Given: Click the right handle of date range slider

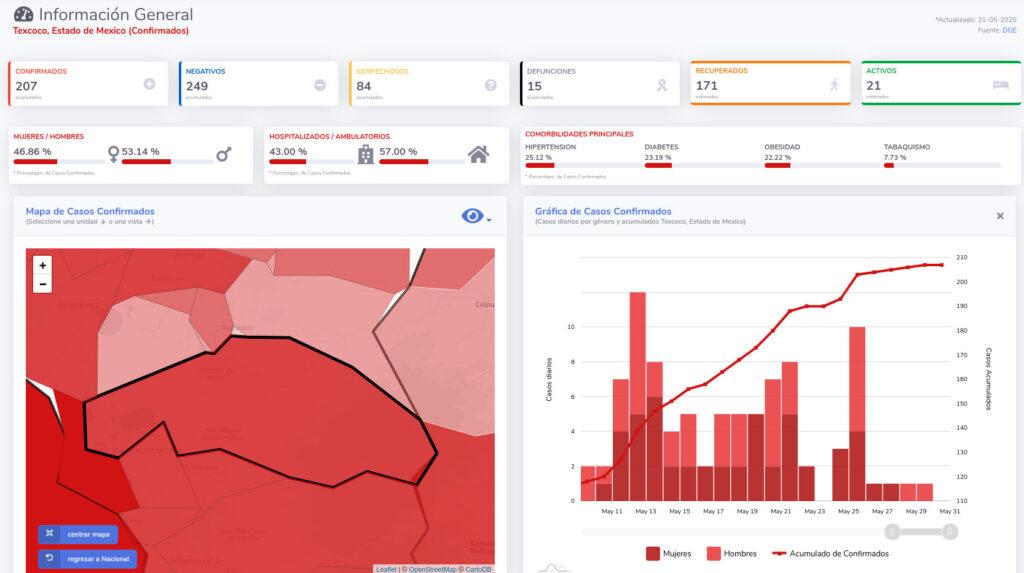Looking at the screenshot, I should click(x=950, y=532).
